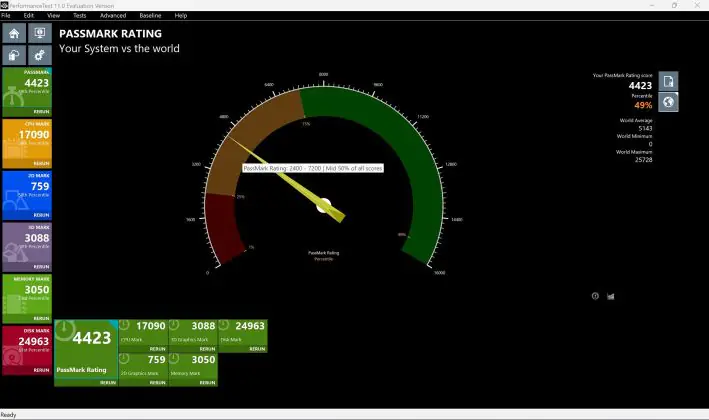Click RERUN on bottom Memory Mark tile
The image size is (709, 420).
207,382
